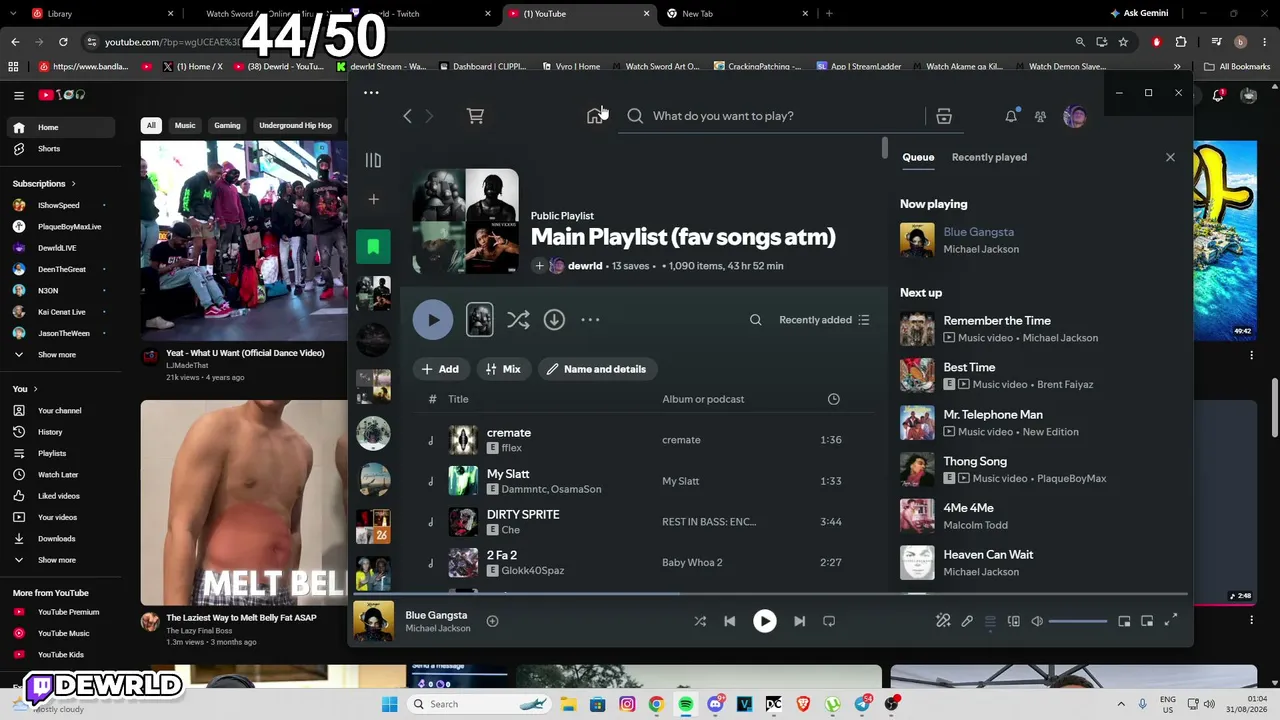Screen dimensions: 1280x720
Task: Open Your Library icon in Spotify sidebar
Action: [x=373, y=160]
